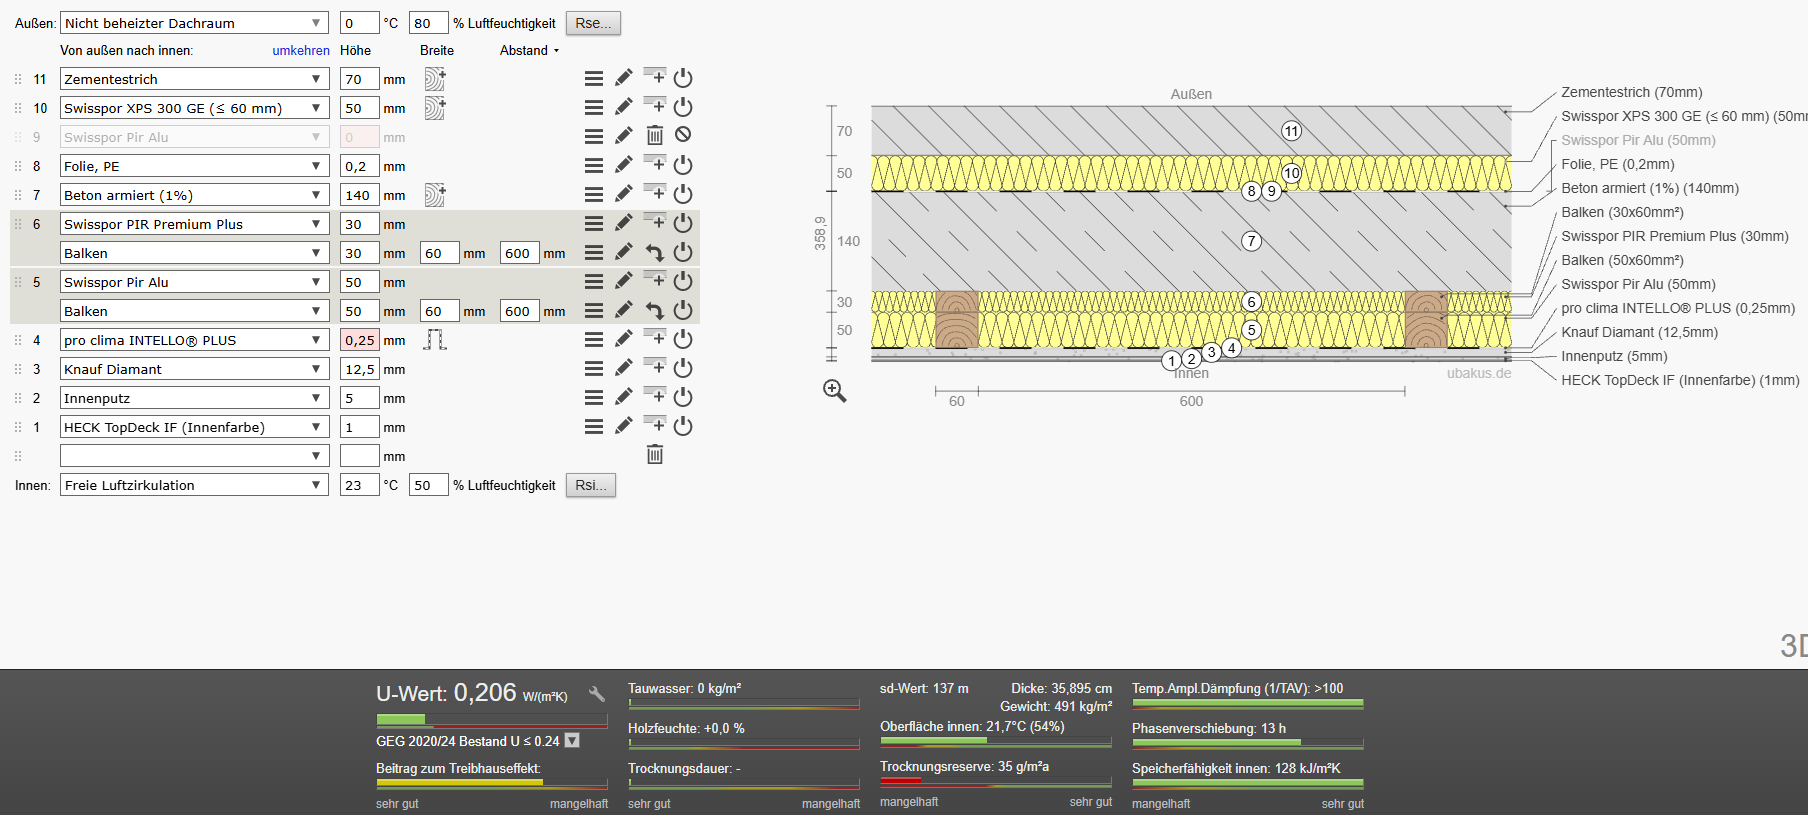Screen dimensions: 1808x815
Task: Click the U-Wert rating bar
Action: click(492, 719)
